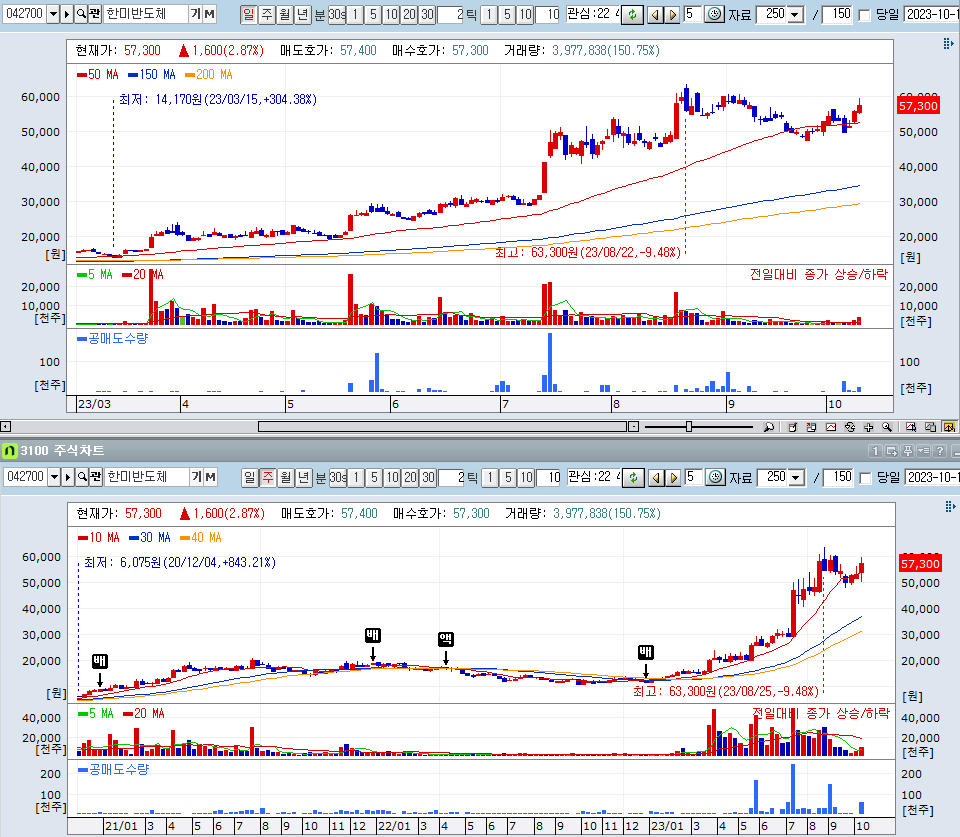
Task: Click the grid dots icon at top chart corner
Action: click(948, 43)
